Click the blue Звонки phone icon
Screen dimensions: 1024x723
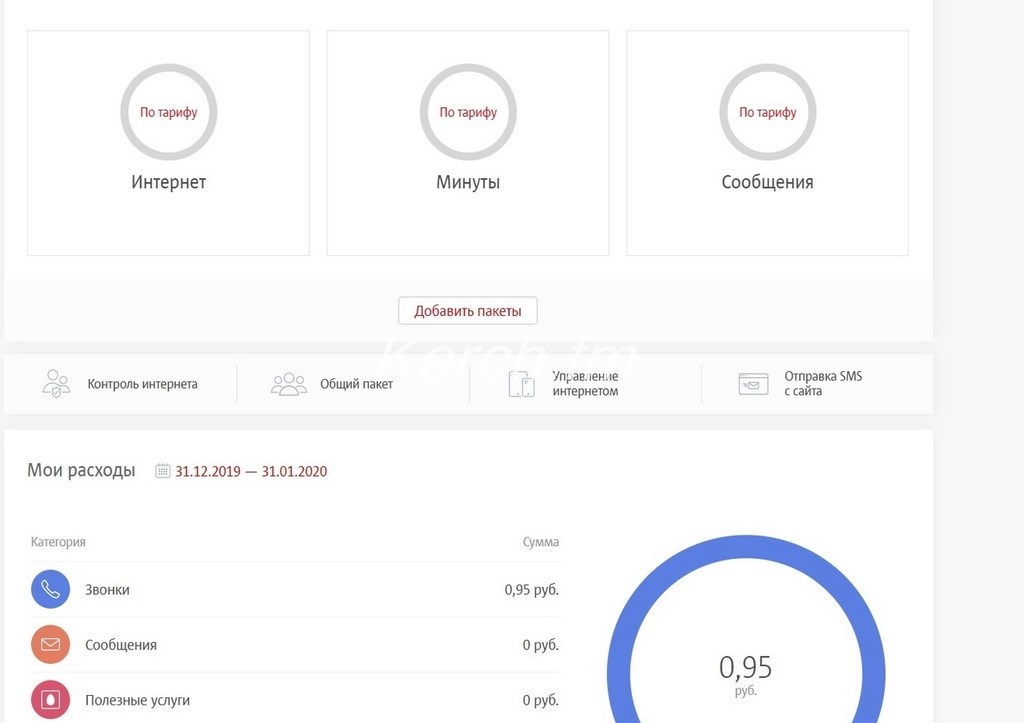(50, 590)
